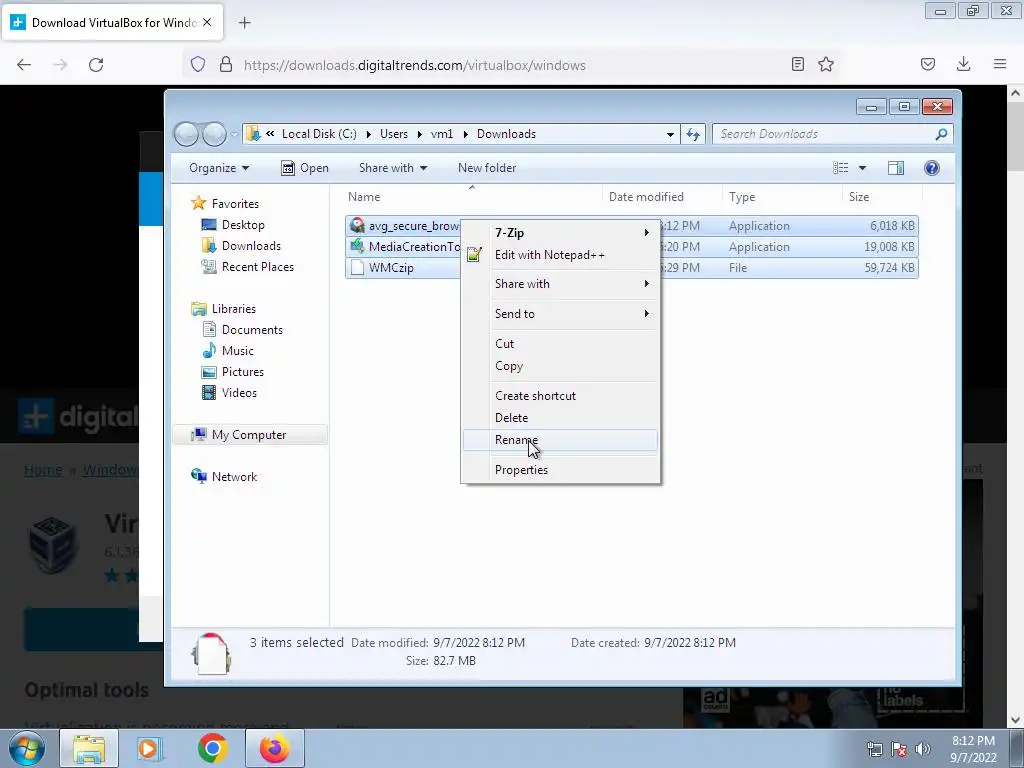Click Users in the address path
1024x768 pixels.
394,134
